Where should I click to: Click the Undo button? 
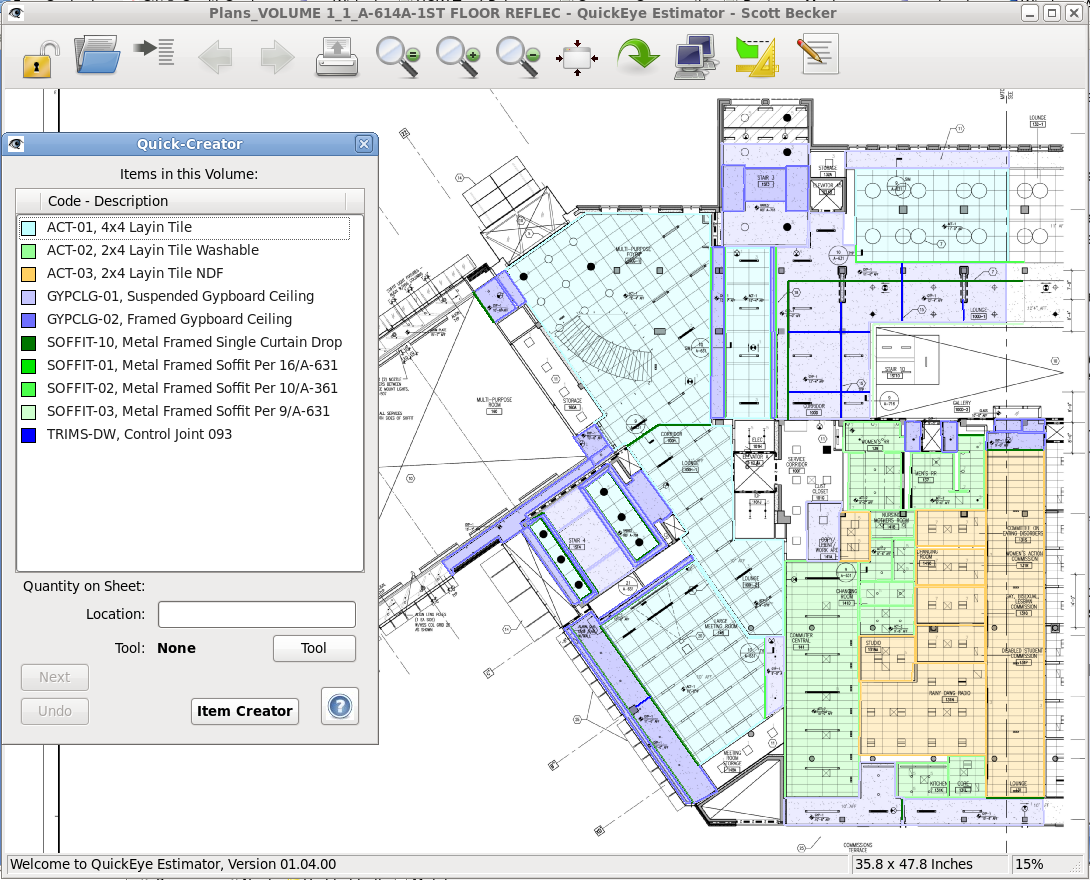click(x=55, y=711)
